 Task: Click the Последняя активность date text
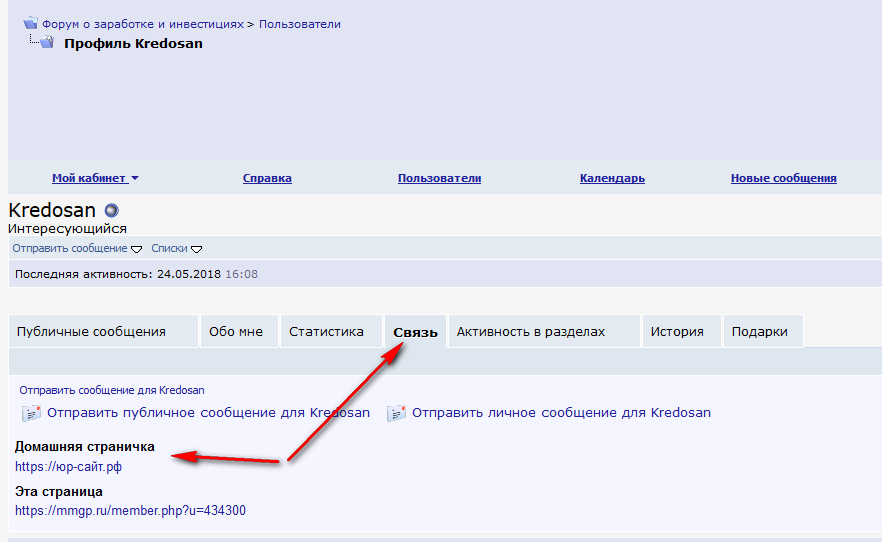[136, 274]
